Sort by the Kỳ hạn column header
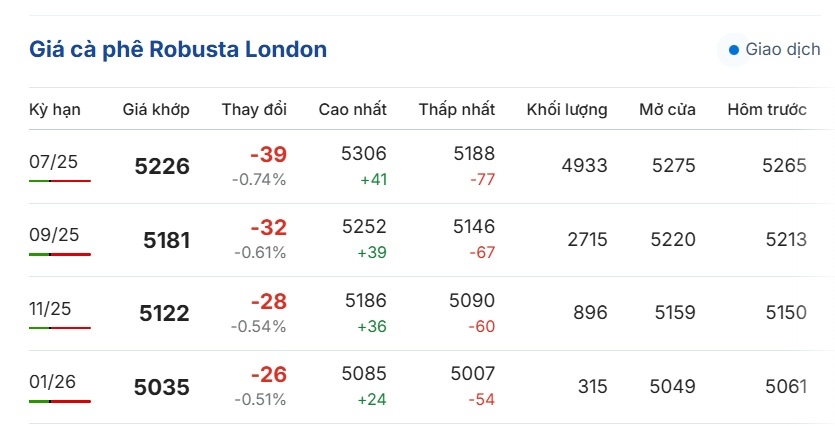The height and width of the screenshot is (426, 835). [55, 110]
